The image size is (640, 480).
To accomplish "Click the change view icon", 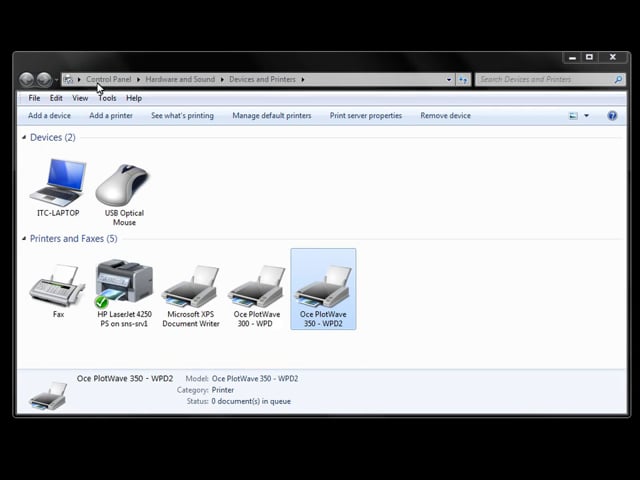I will (573, 116).
